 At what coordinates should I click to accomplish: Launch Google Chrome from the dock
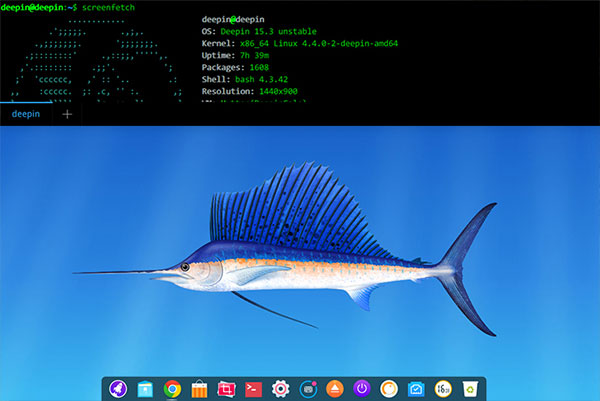172,389
